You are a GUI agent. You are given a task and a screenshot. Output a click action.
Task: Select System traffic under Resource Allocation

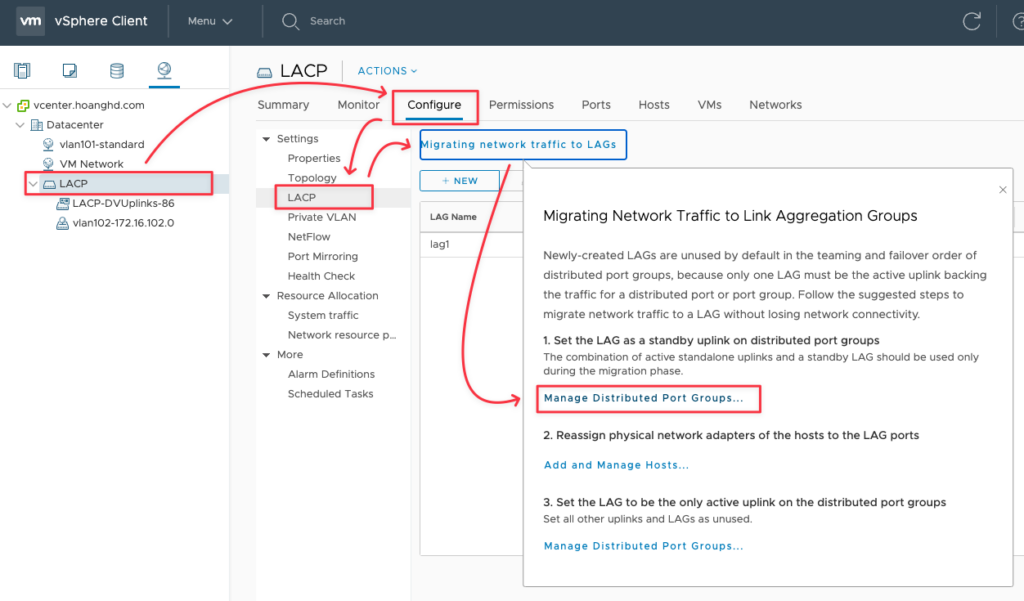pyautogui.click(x=323, y=315)
